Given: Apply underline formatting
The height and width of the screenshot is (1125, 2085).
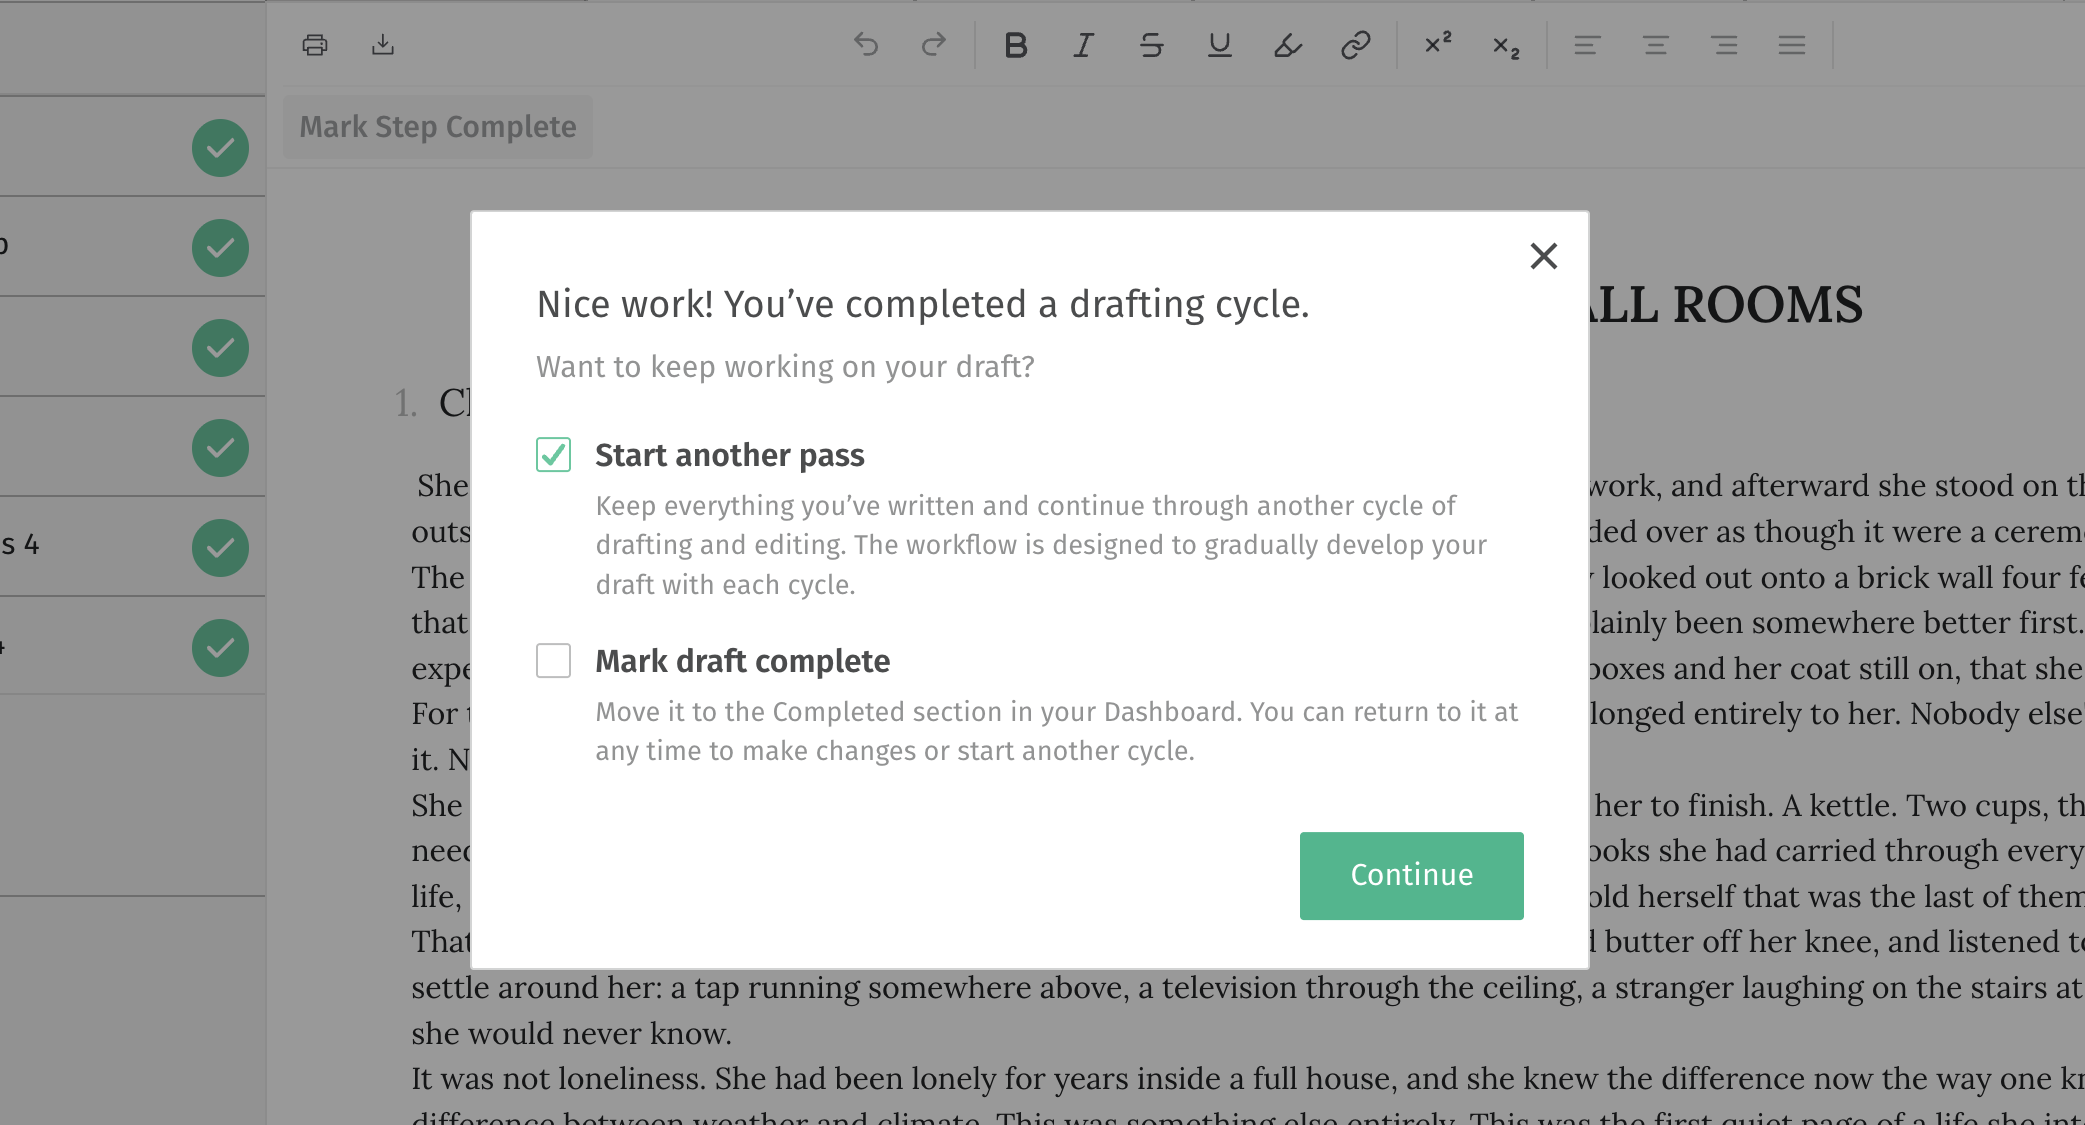Looking at the screenshot, I should click(x=1220, y=45).
